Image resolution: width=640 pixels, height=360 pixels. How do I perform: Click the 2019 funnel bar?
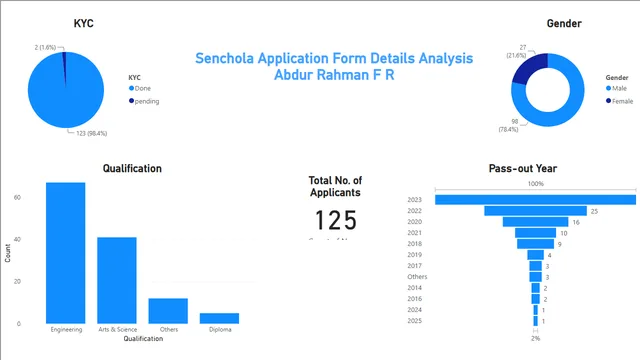coord(536,255)
